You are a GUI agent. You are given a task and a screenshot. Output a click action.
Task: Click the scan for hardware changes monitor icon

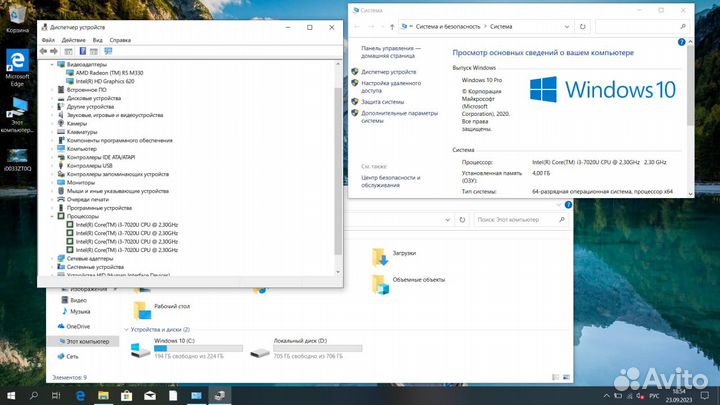(x=108, y=51)
